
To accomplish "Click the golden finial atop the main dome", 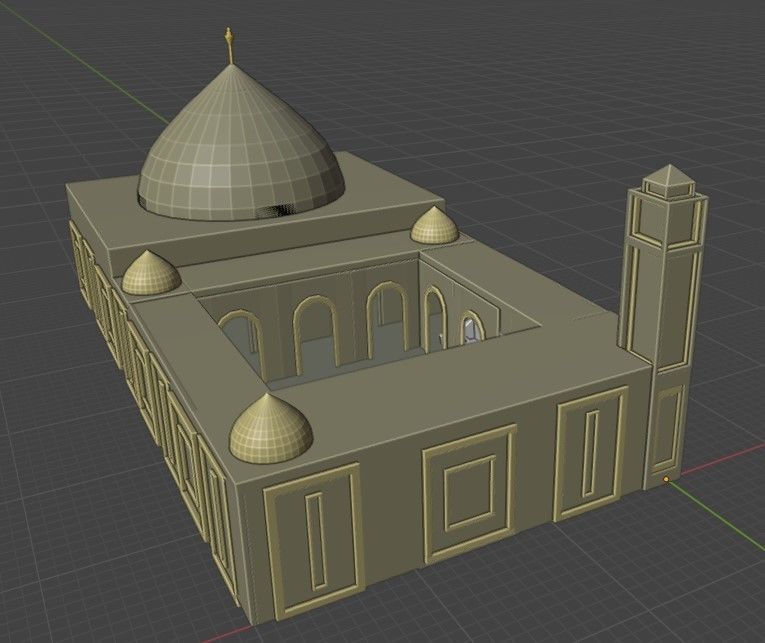I will point(229,45).
